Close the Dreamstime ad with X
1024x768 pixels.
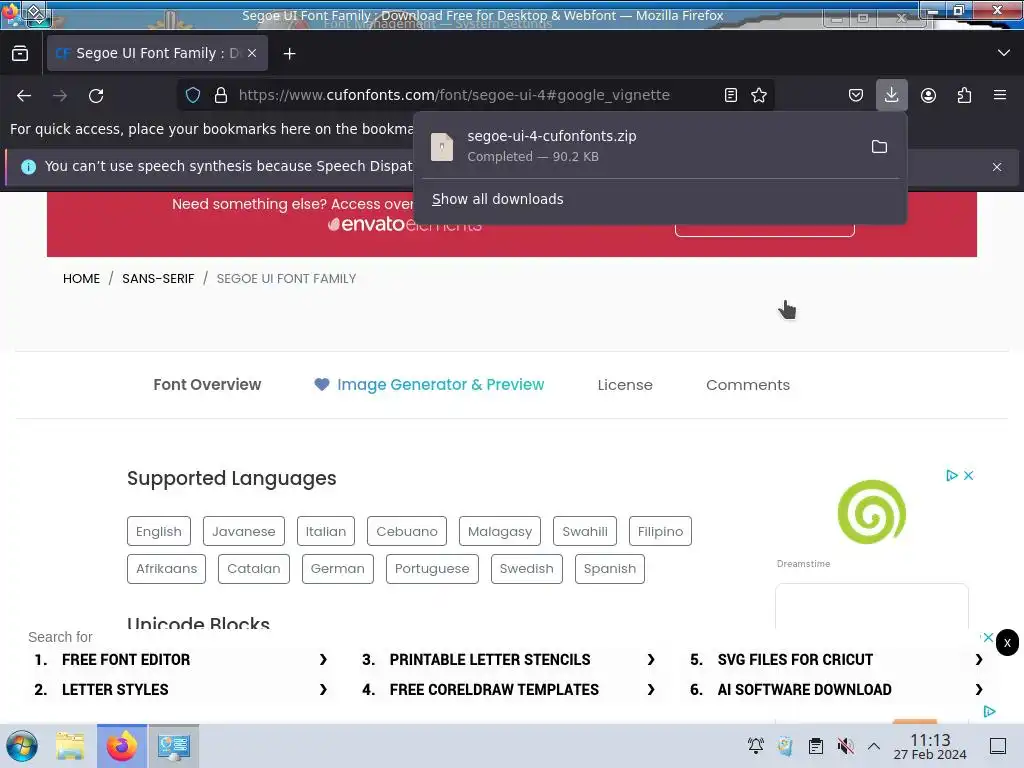coord(968,475)
